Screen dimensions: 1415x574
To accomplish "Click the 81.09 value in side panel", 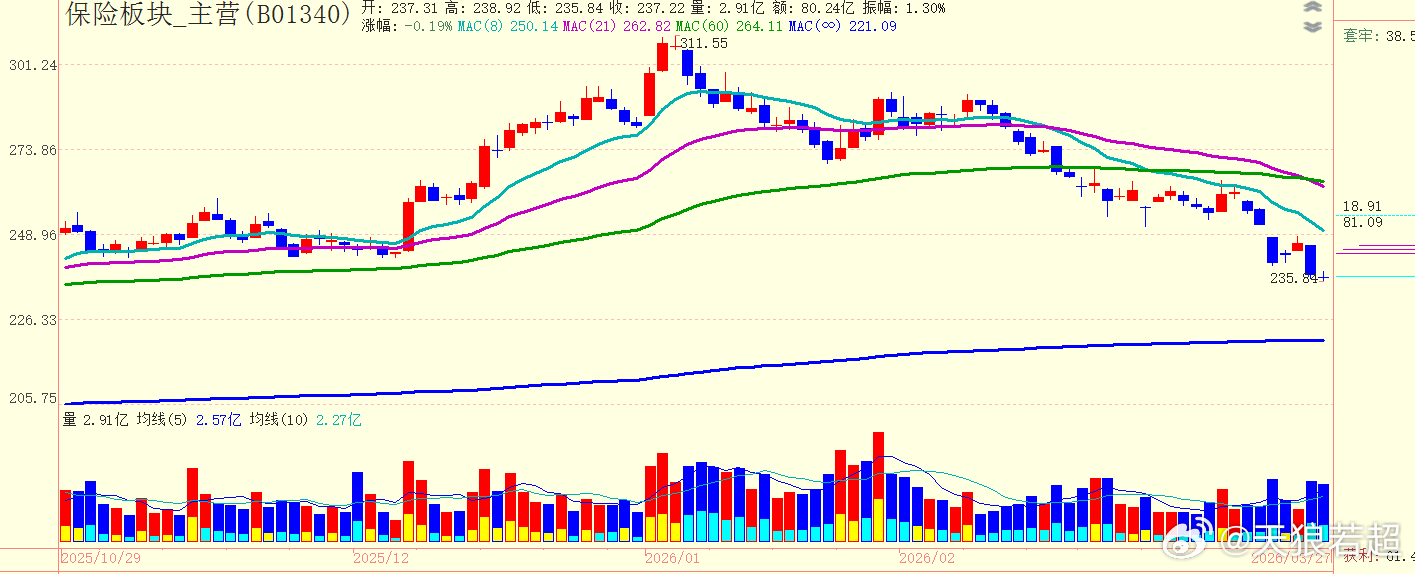I will tap(1362, 222).
